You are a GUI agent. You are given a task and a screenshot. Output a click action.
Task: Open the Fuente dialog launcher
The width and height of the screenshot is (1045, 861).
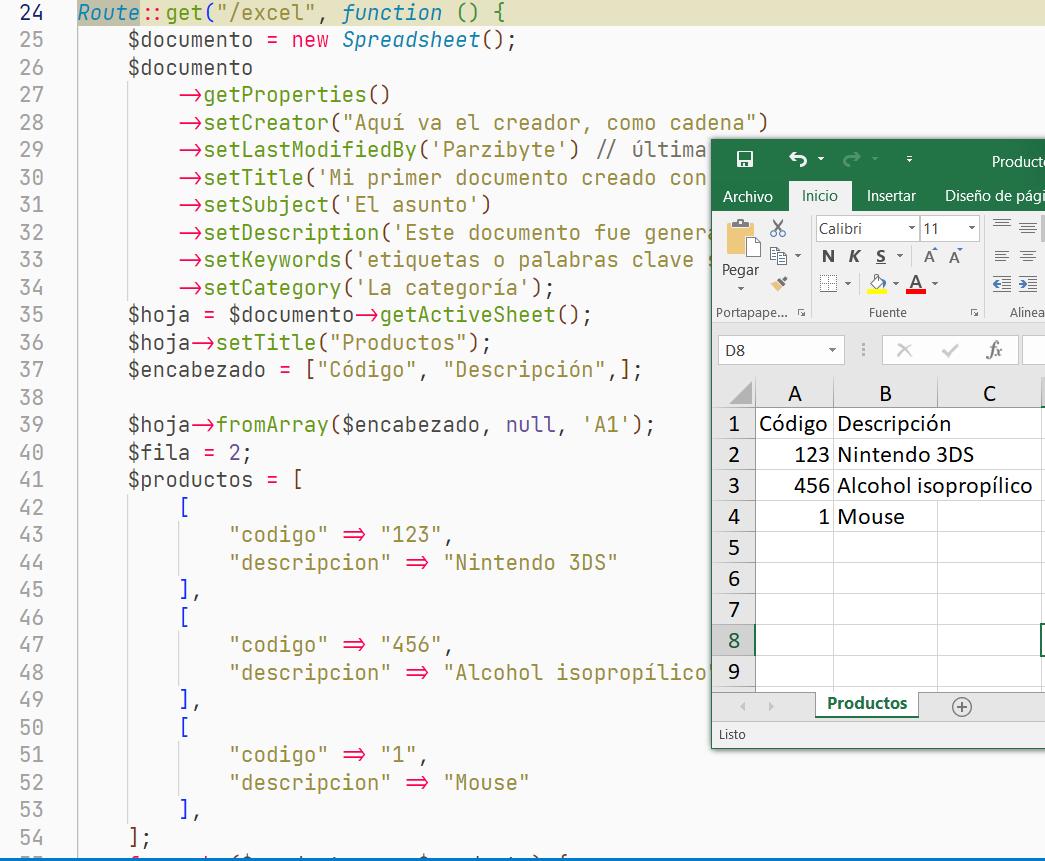click(x=974, y=313)
